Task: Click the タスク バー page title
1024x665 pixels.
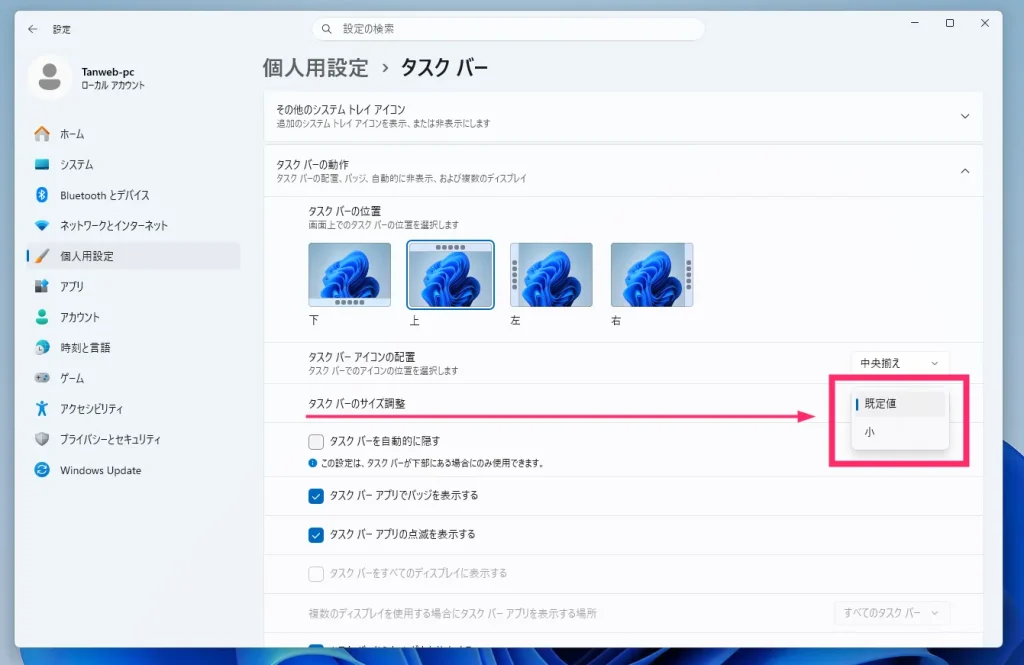Action: pos(444,68)
